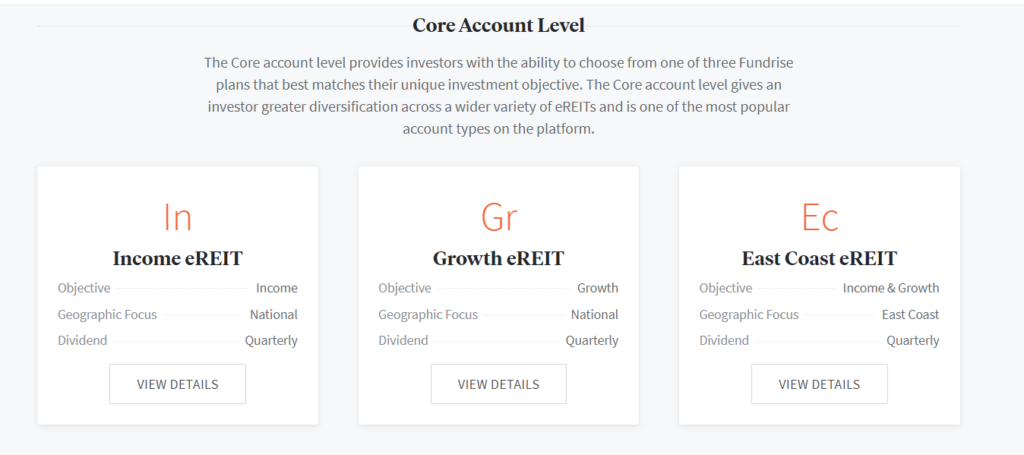This screenshot has width=1024, height=455.
Task: Click the 'Quarterly' dividend value on Growth eREIT card
Action: coord(592,341)
